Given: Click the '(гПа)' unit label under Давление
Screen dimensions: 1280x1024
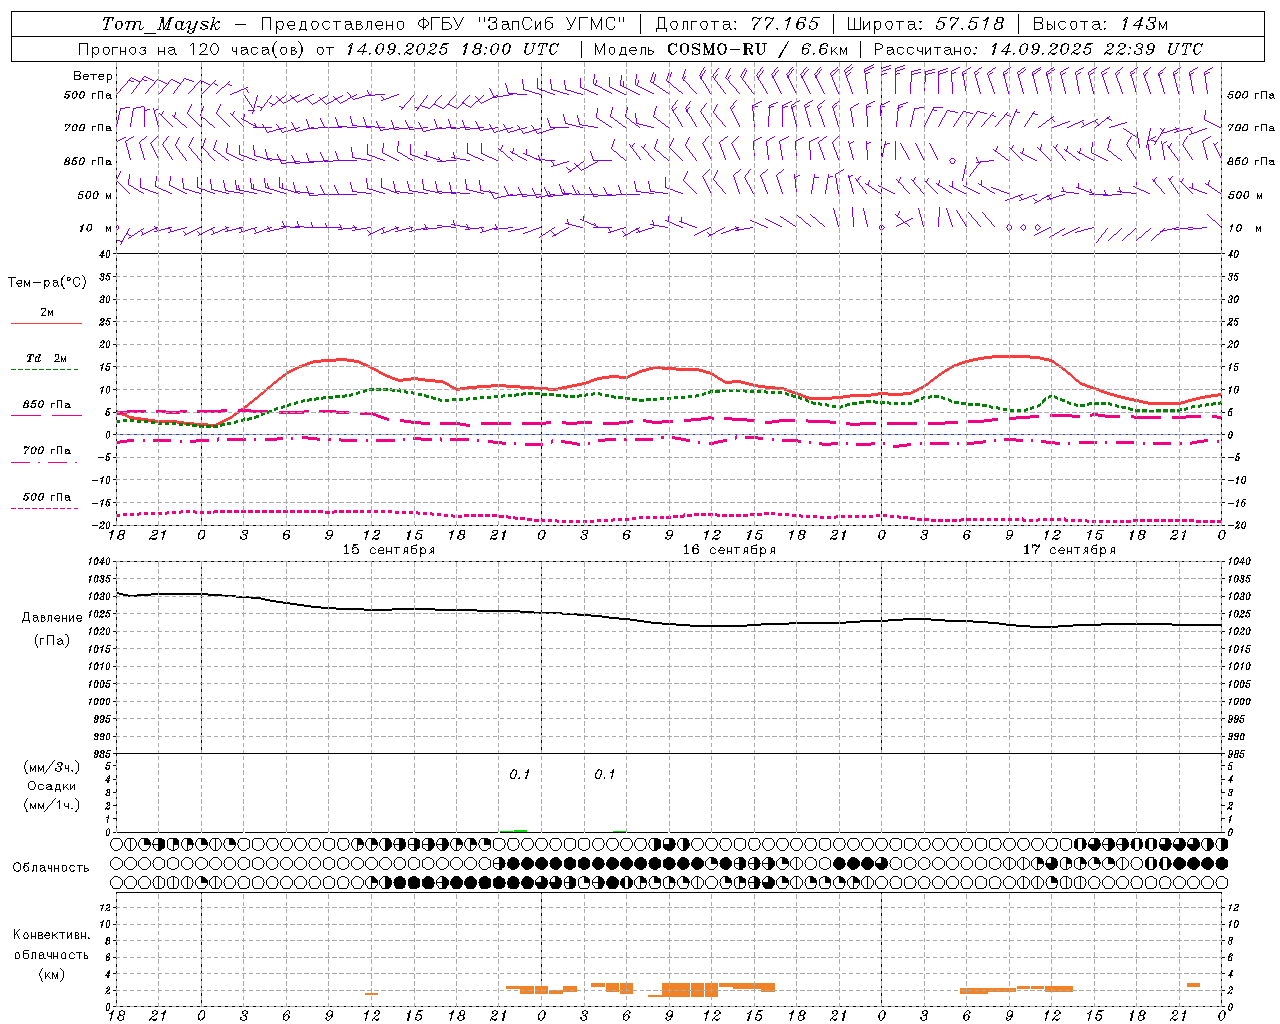Looking at the screenshot, I should 52,641.
